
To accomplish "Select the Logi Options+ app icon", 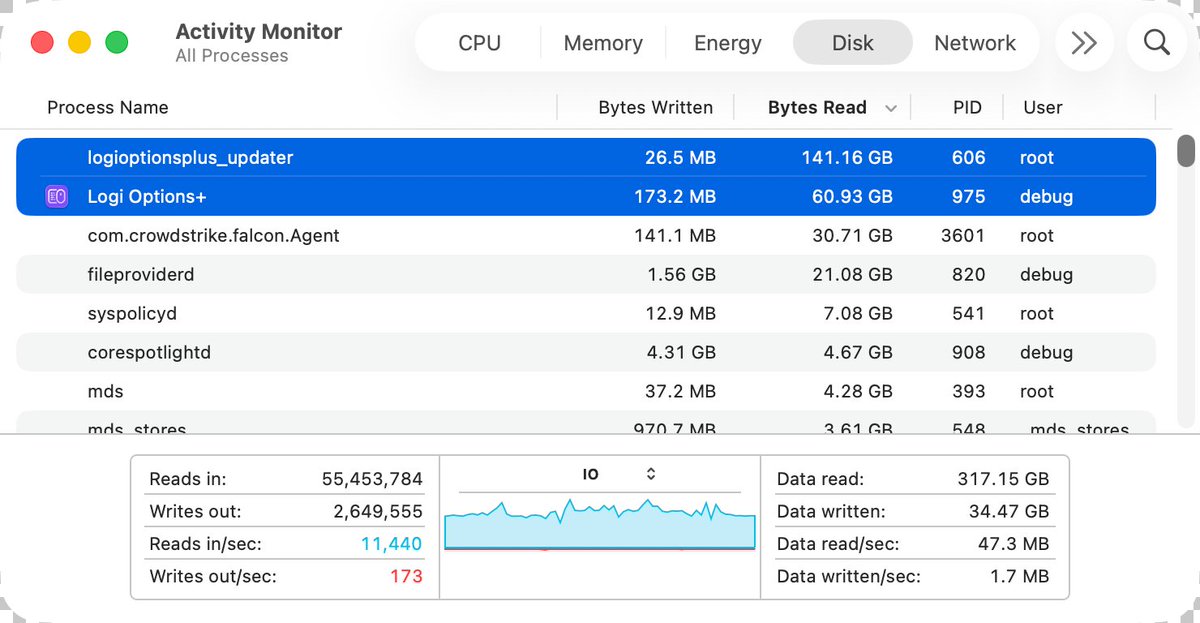I will pos(57,197).
